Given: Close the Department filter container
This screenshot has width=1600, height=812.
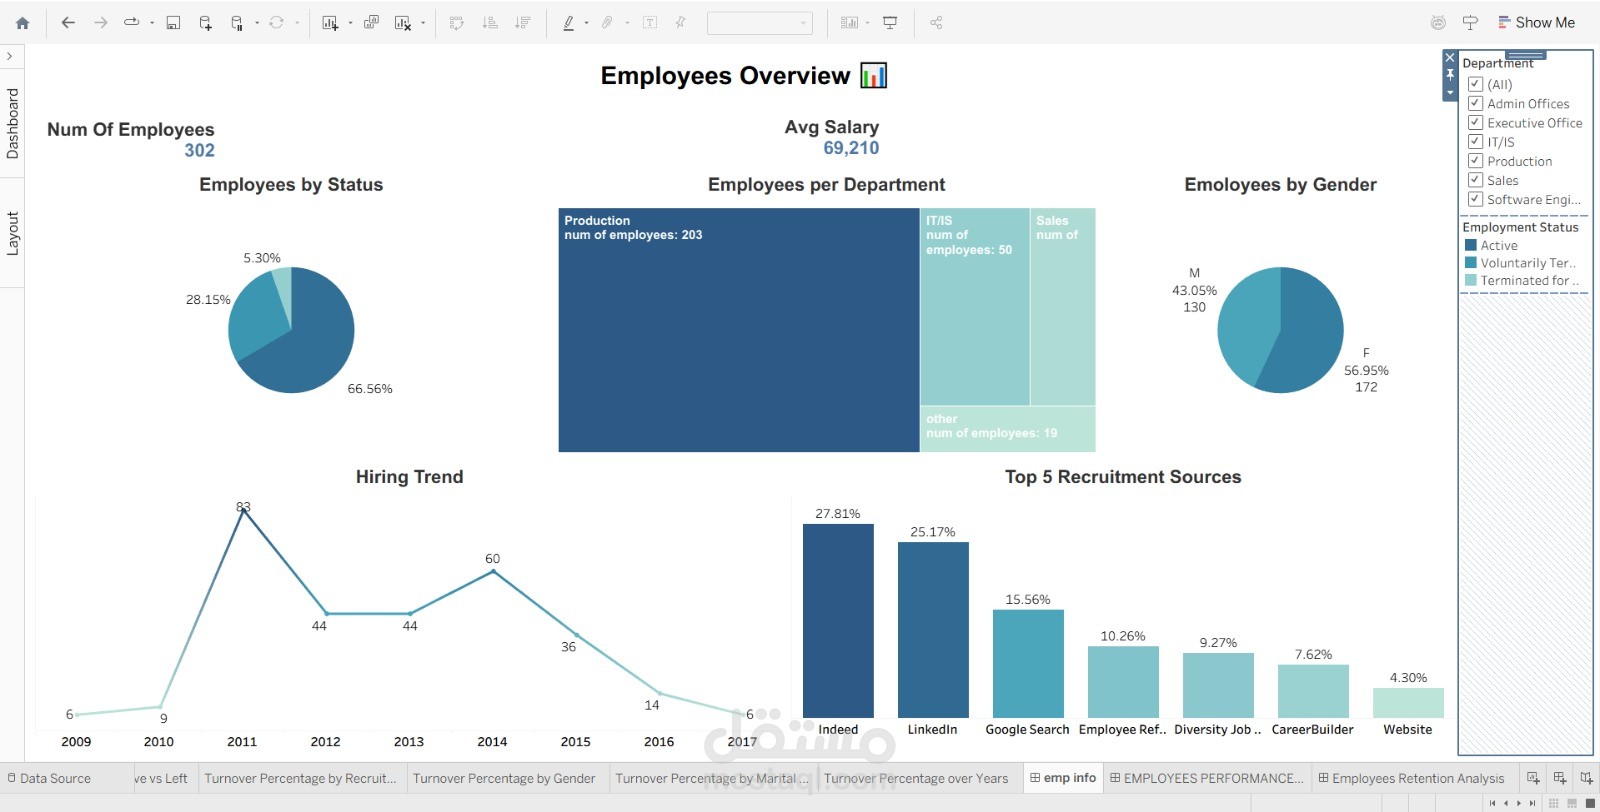Looking at the screenshot, I should point(1450,57).
